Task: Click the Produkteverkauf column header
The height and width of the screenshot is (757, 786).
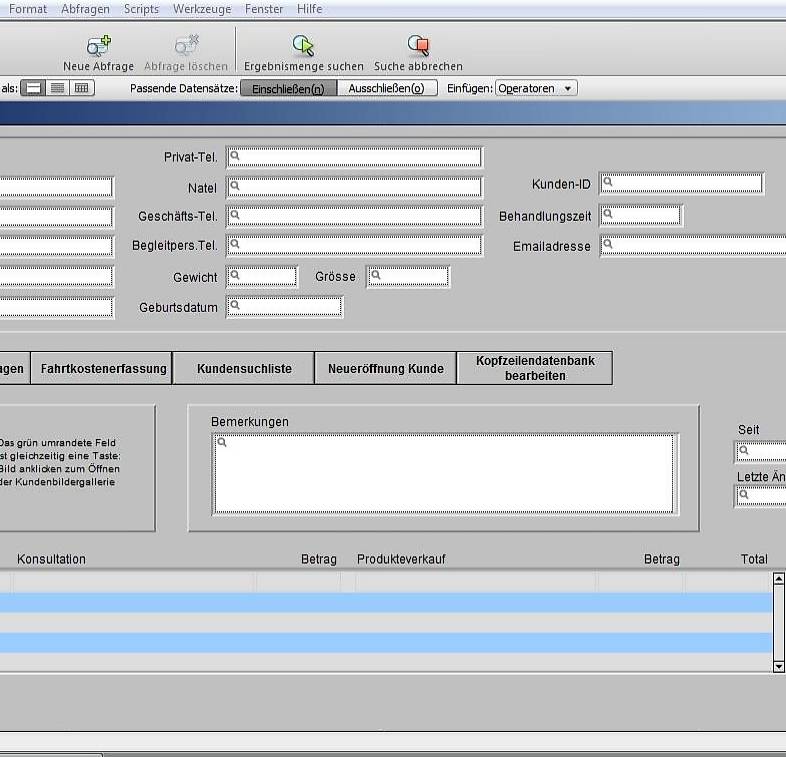Action: point(401,559)
